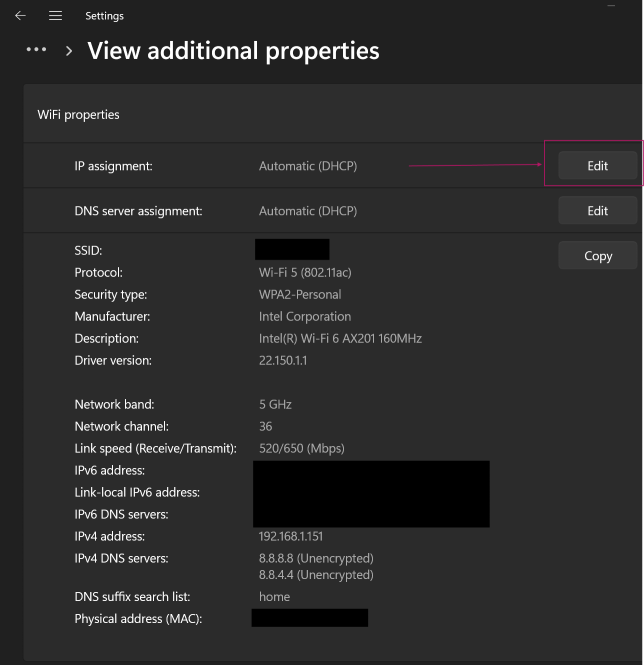Select network channel value 36
The width and height of the screenshot is (644, 665).
(x=266, y=426)
